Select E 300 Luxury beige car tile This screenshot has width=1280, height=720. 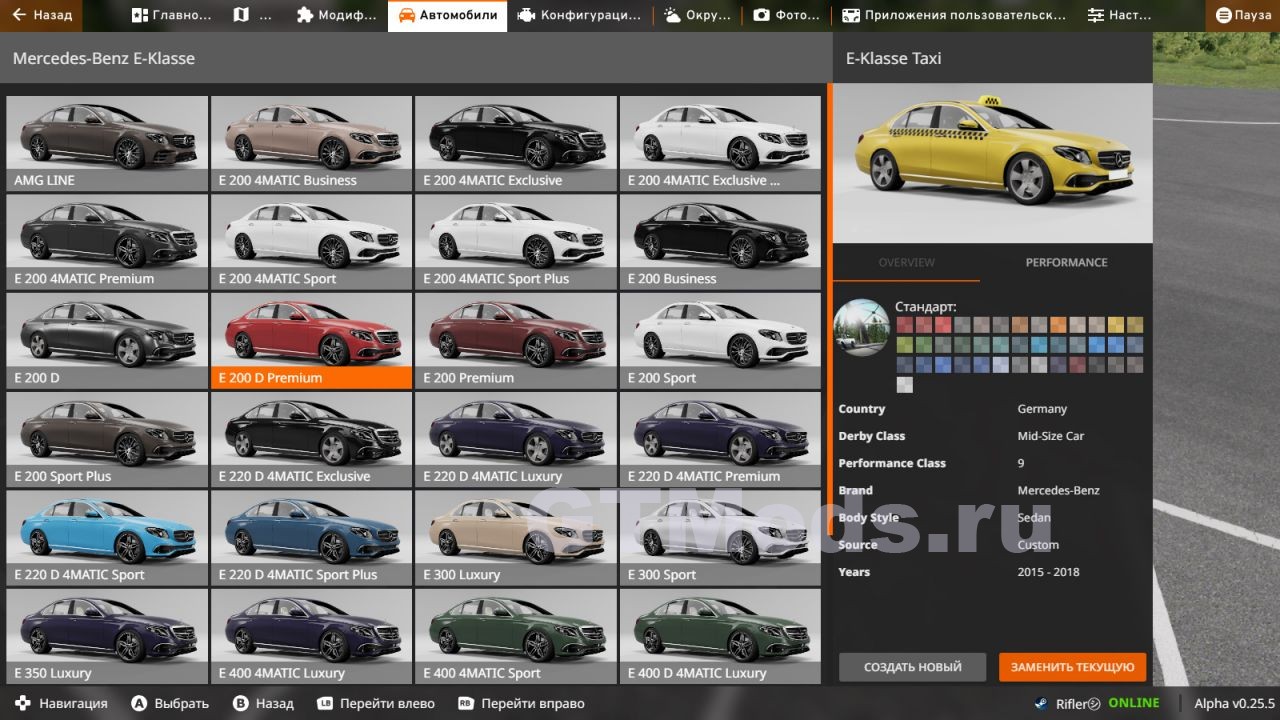(516, 537)
